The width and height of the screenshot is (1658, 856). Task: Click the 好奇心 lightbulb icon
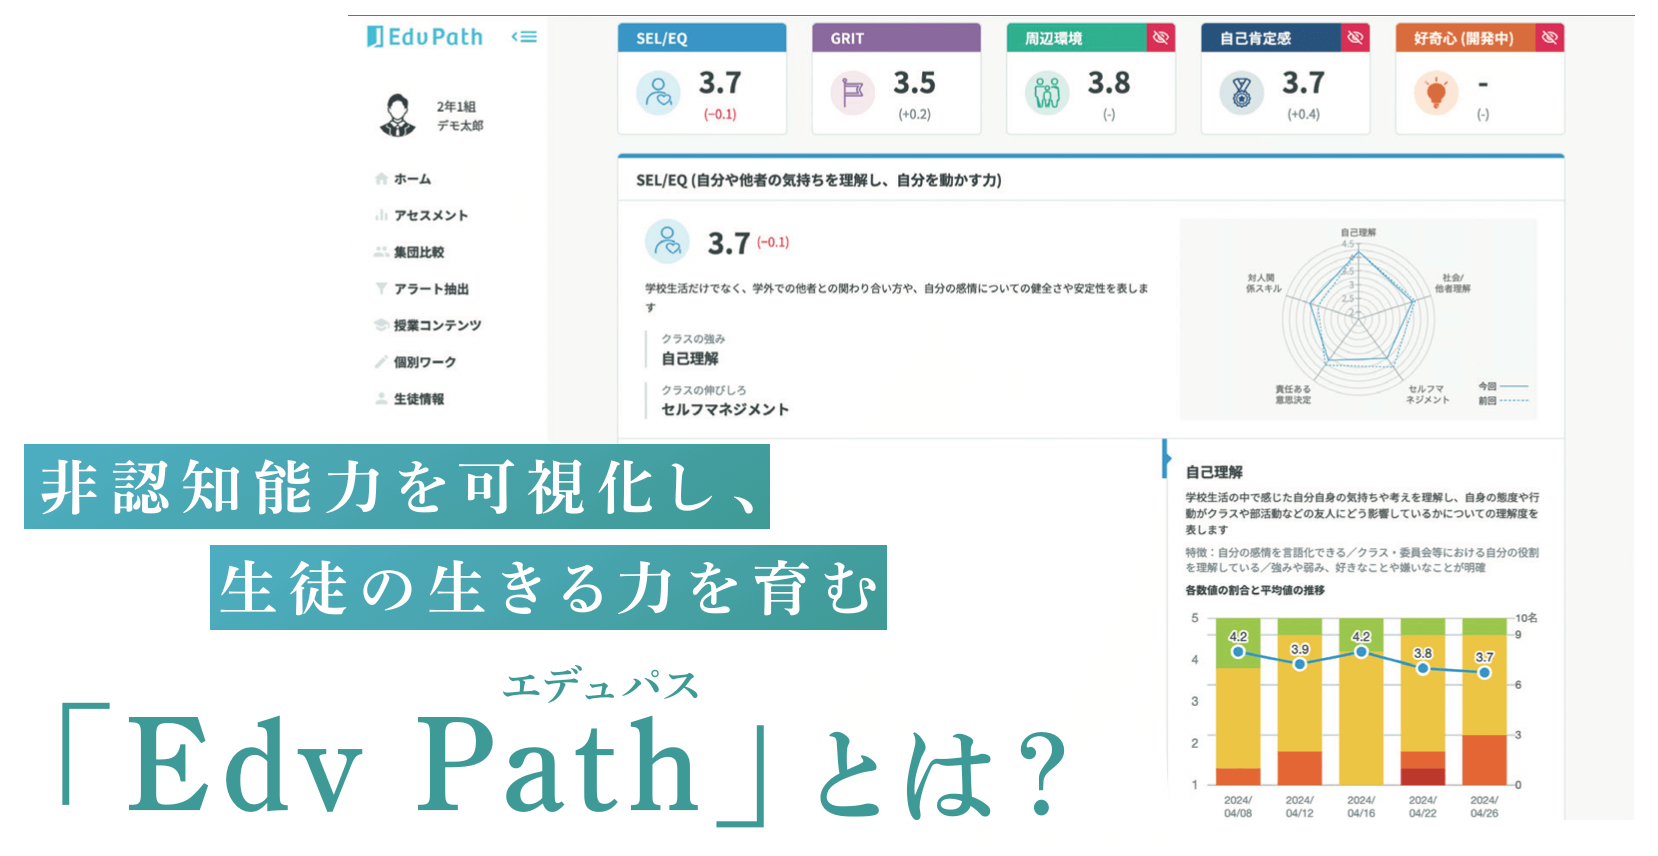click(1436, 93)
